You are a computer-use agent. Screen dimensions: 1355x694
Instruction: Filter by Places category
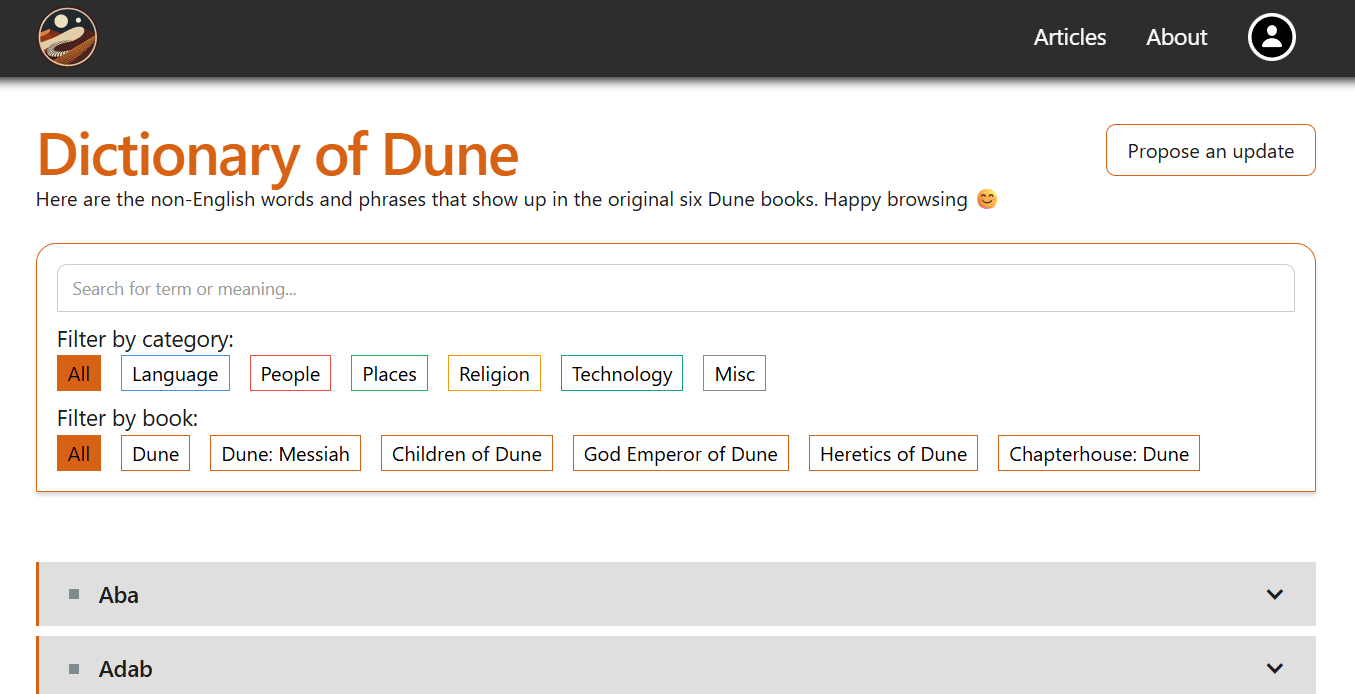pos(389,373)
